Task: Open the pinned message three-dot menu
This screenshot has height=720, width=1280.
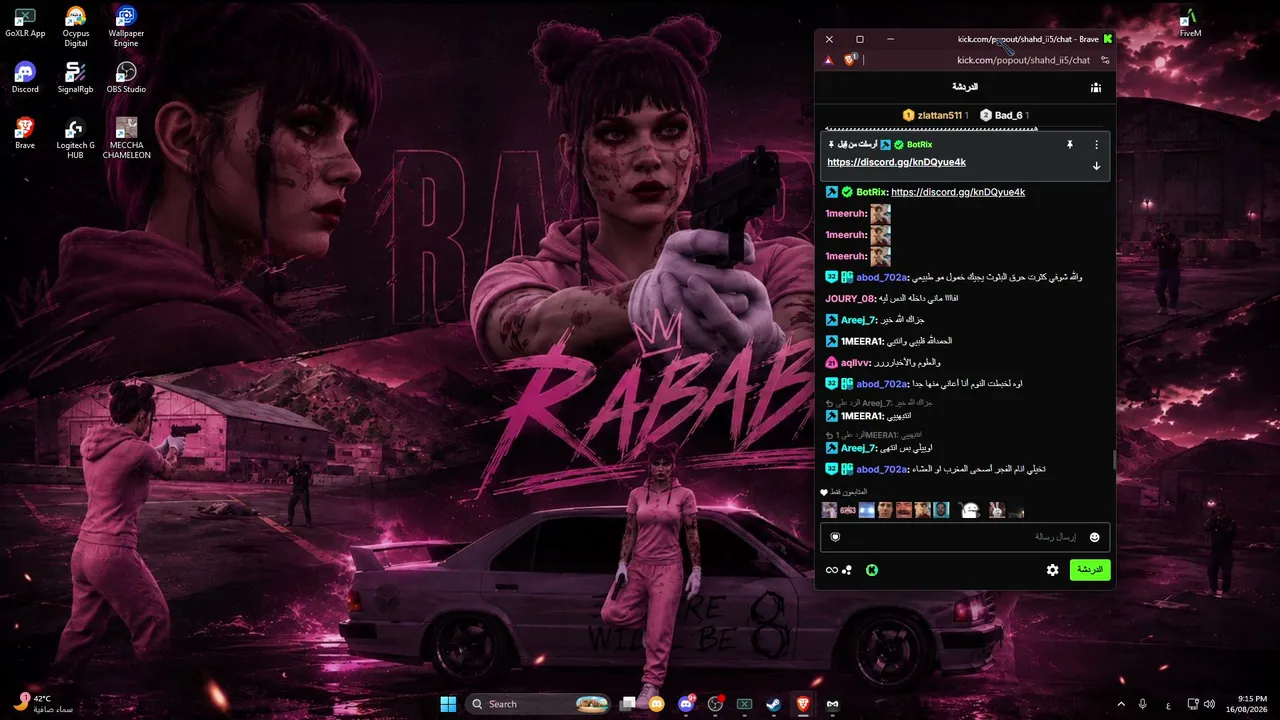Action: 1096,145
